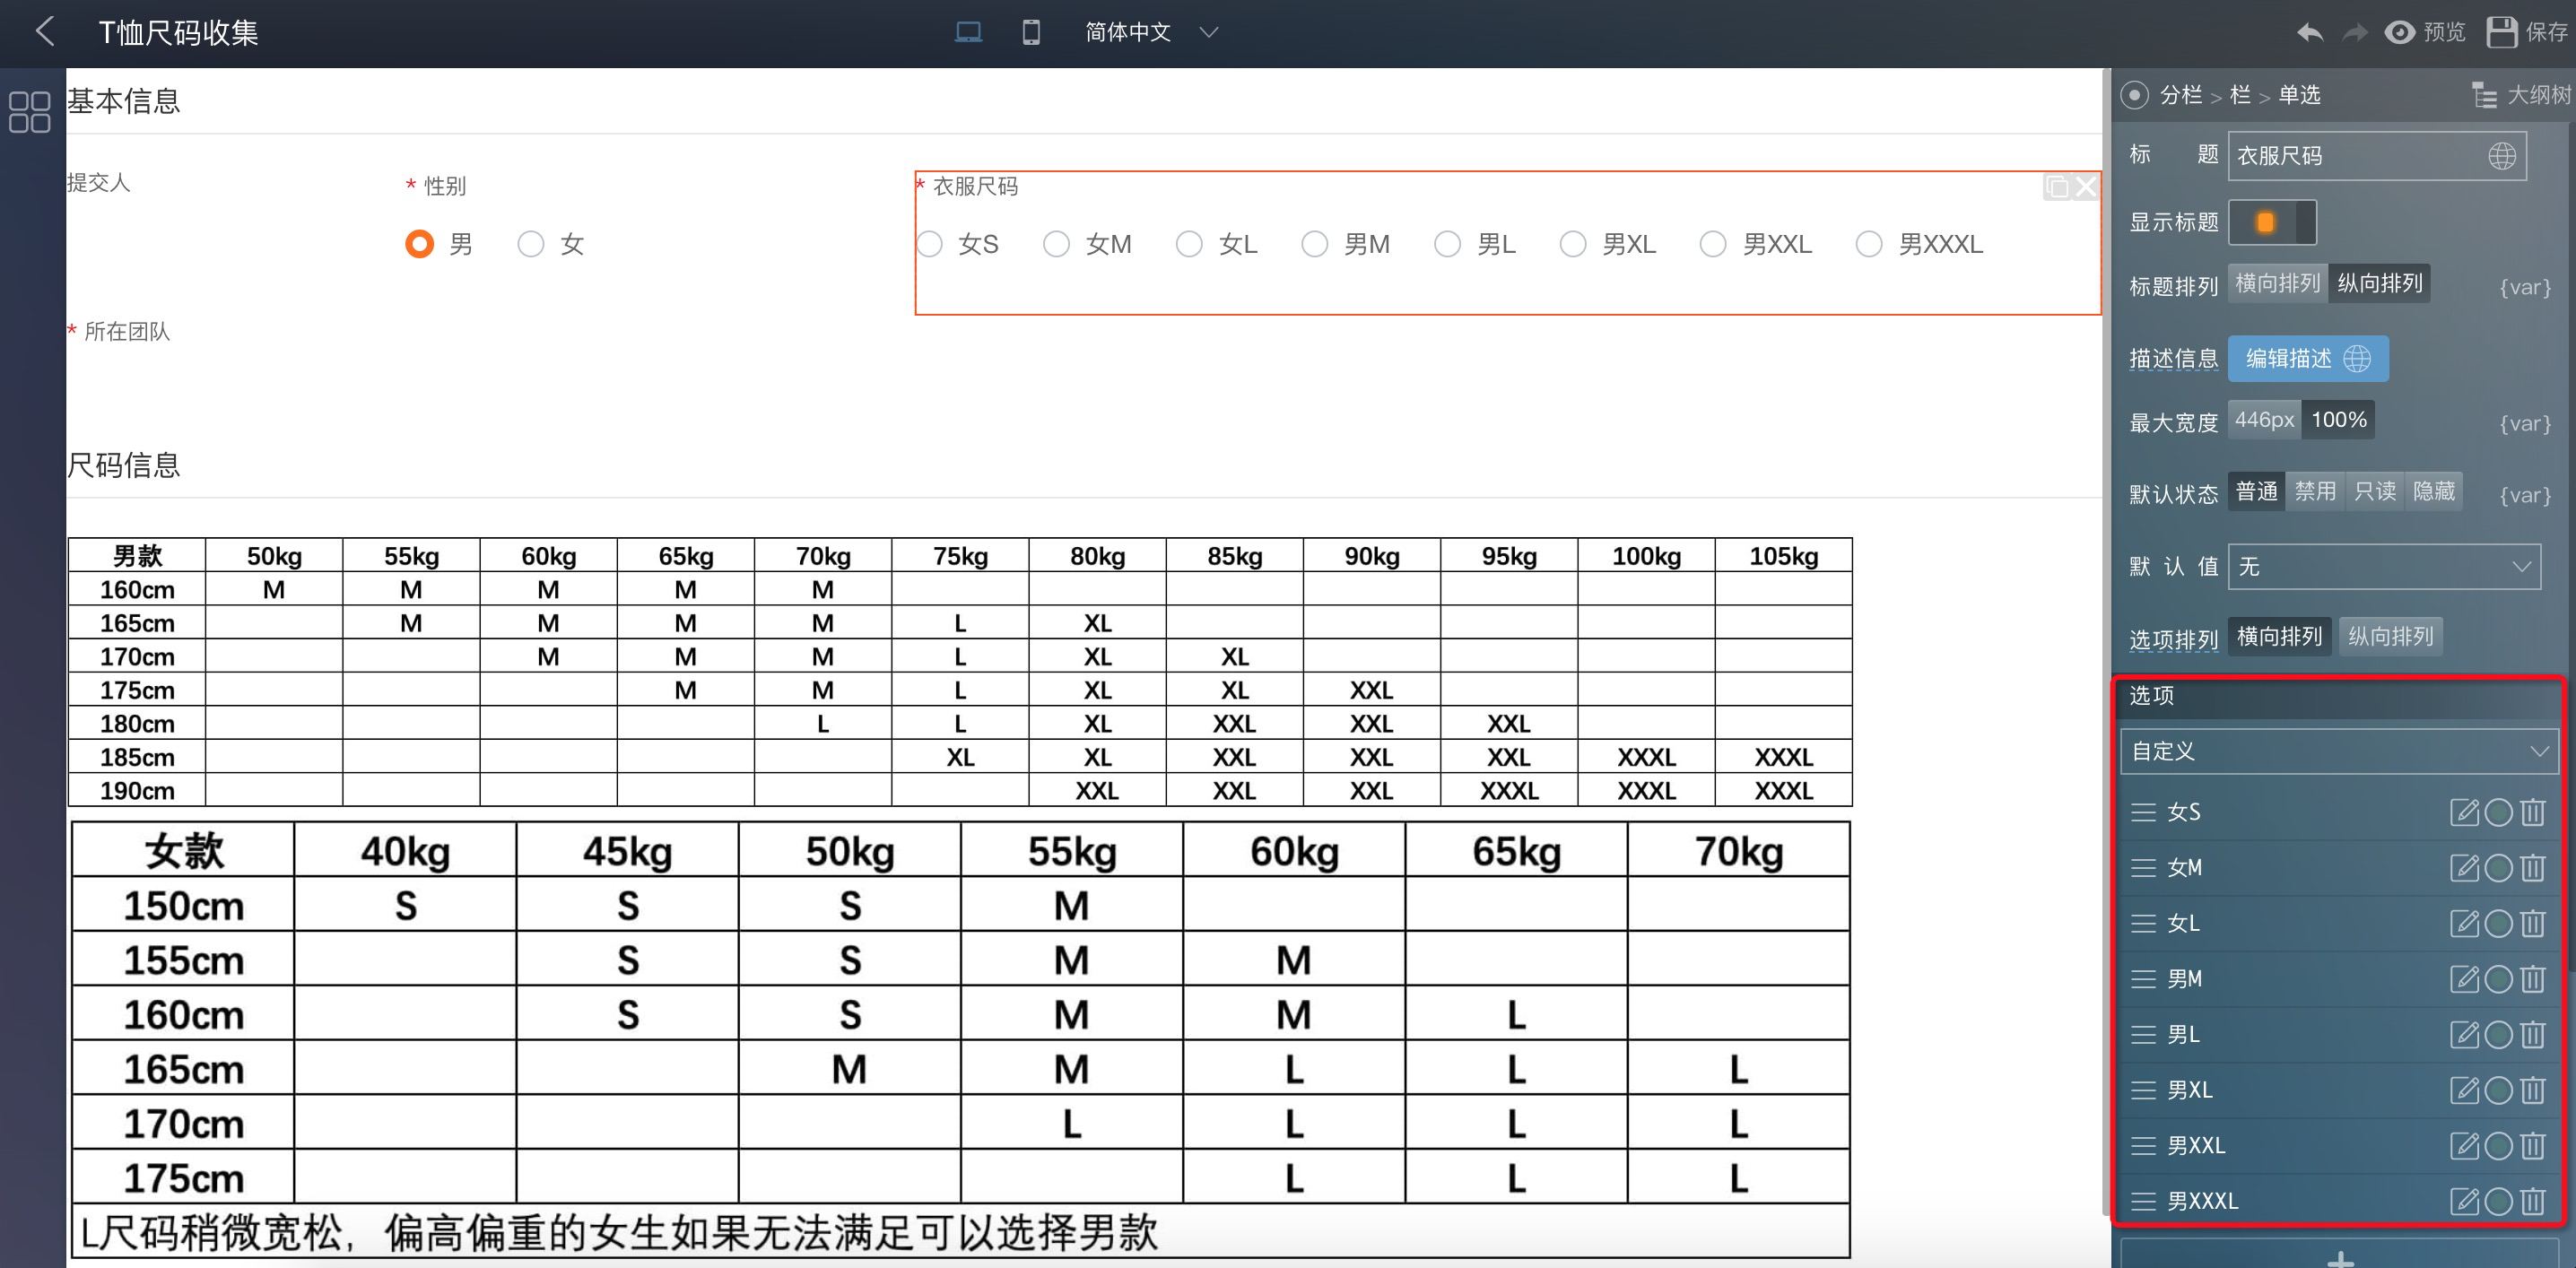Switch to mobile device view icon
Viewport: 2576px width, 1268px height.
1031,32
